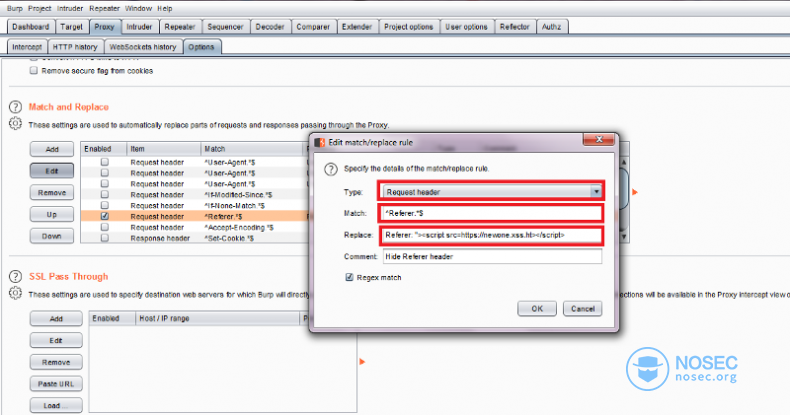Enable first User-Agent request header rule
Image resolution: width=790 pixels, height=415 pixels.
(104, 162)
